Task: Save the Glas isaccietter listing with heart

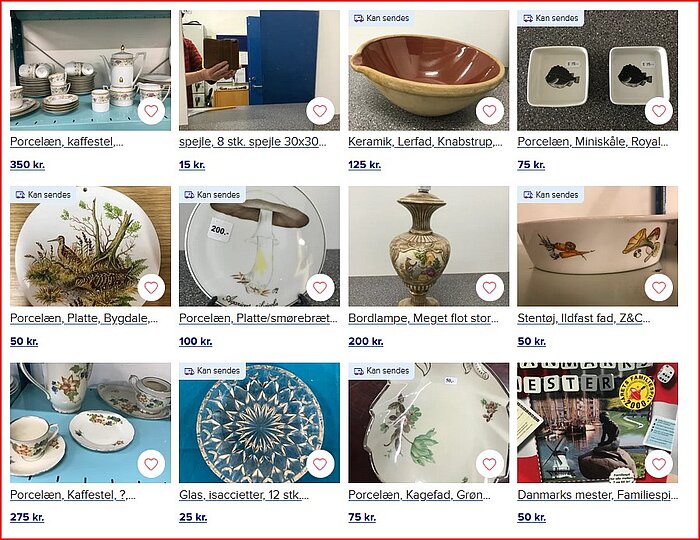Action: (x=320, y=464)
